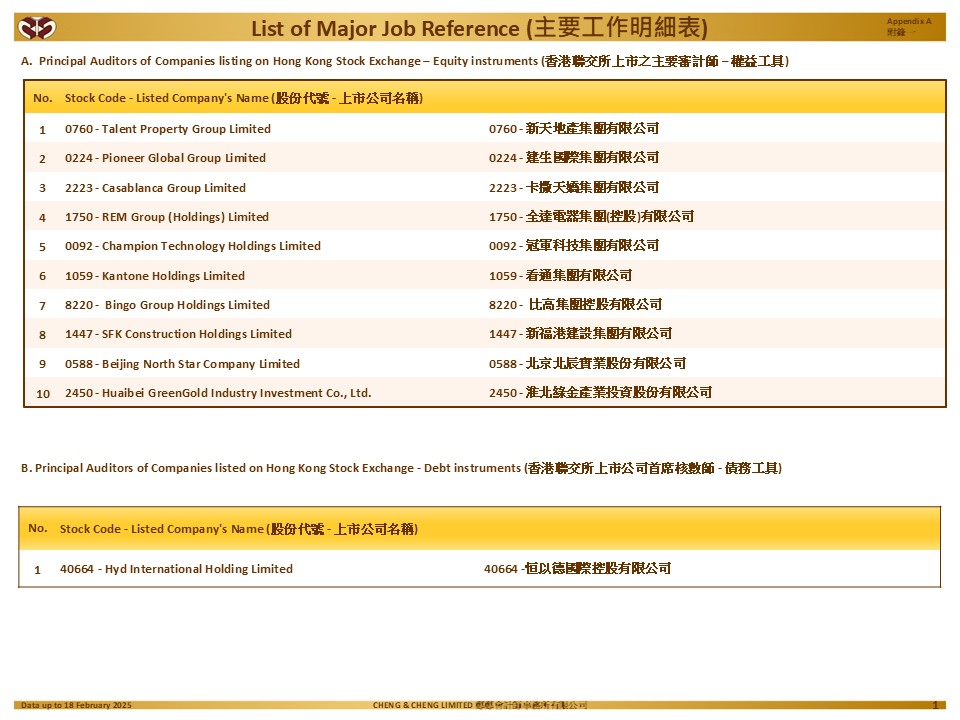Screen dimensions: 960x720
Task: Click Chinese name '40664 - 恒以德國際控股有限公司'
Action: pos(577,569)
